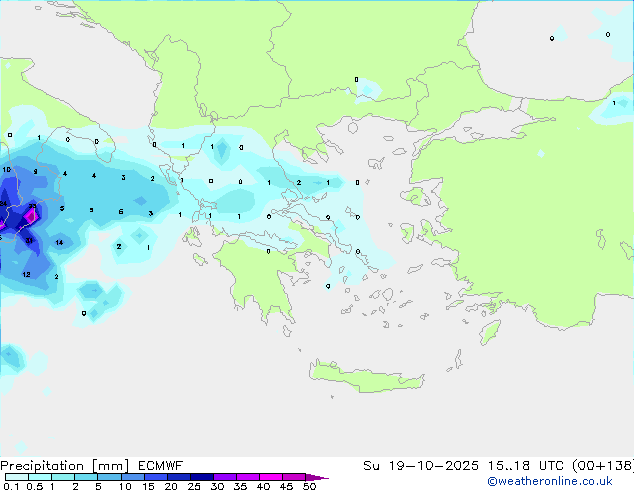Click the 35–40 mm legend swatch
Viewport: 634px width, 490px height.
coord(247,477)
